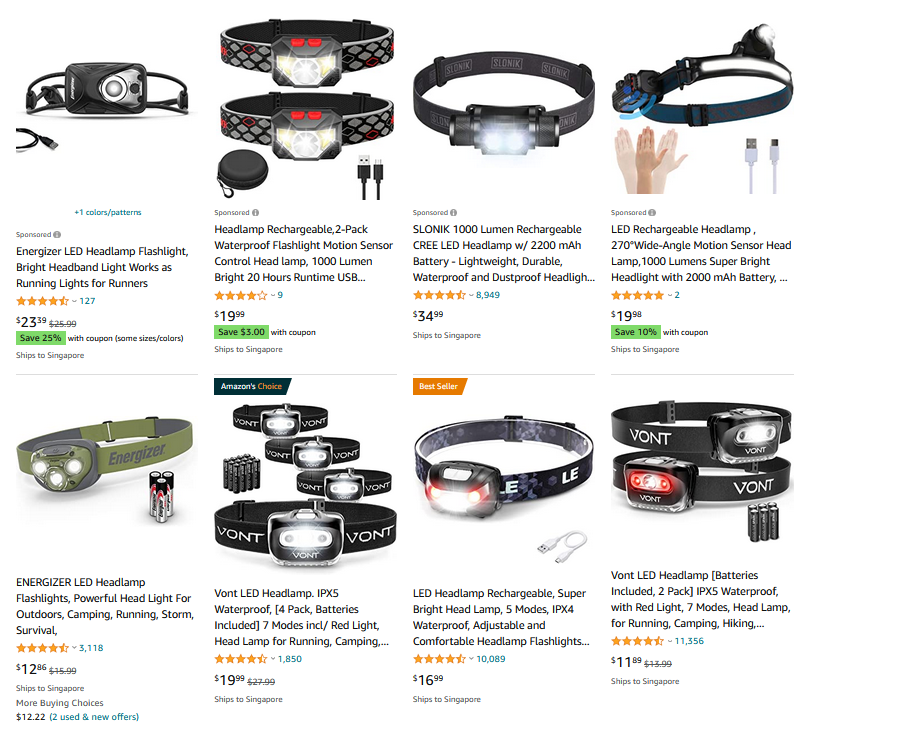Open Energizer LED Headlamp Flashlight title
The image size is (912, 734).
tap(102, 267)
